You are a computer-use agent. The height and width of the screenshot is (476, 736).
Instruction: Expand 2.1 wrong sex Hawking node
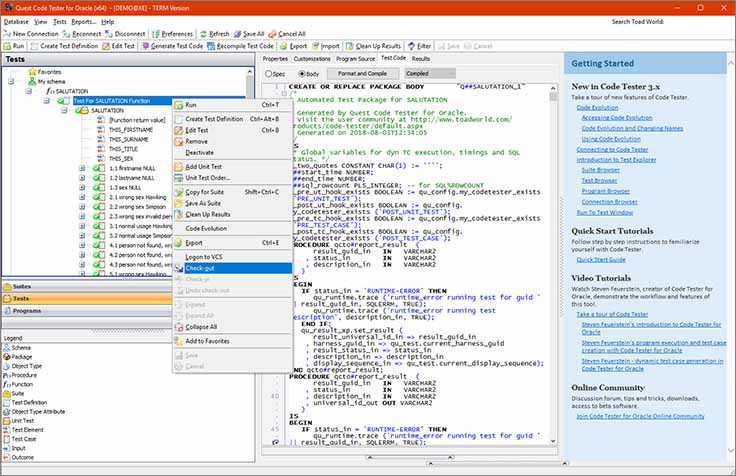coord(82,197)
